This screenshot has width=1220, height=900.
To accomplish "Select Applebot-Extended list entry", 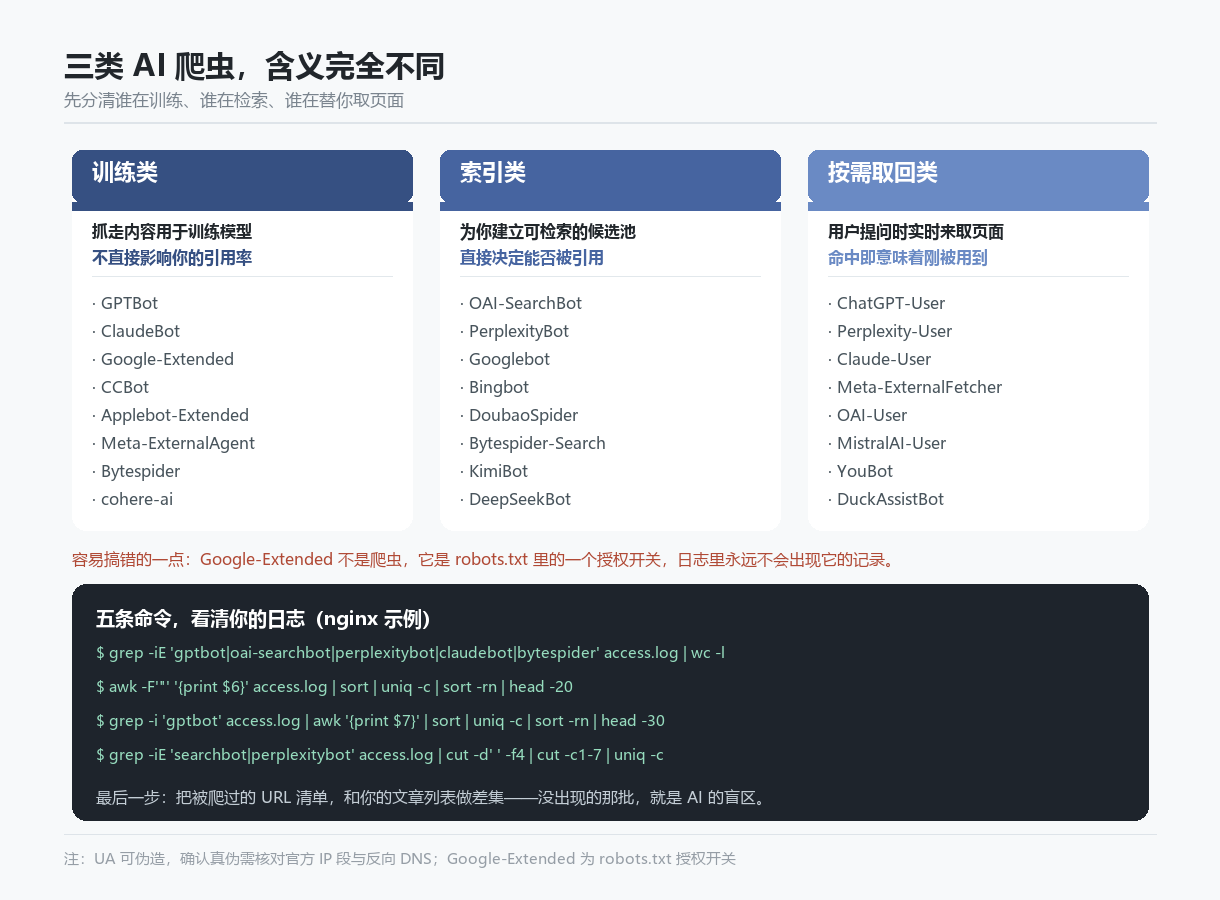I will point(171,415).
